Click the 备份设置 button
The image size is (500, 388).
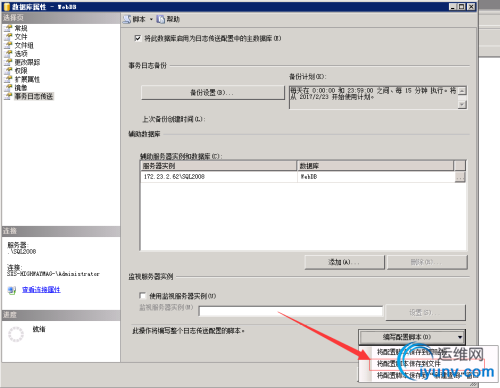[x=213, y=92]
